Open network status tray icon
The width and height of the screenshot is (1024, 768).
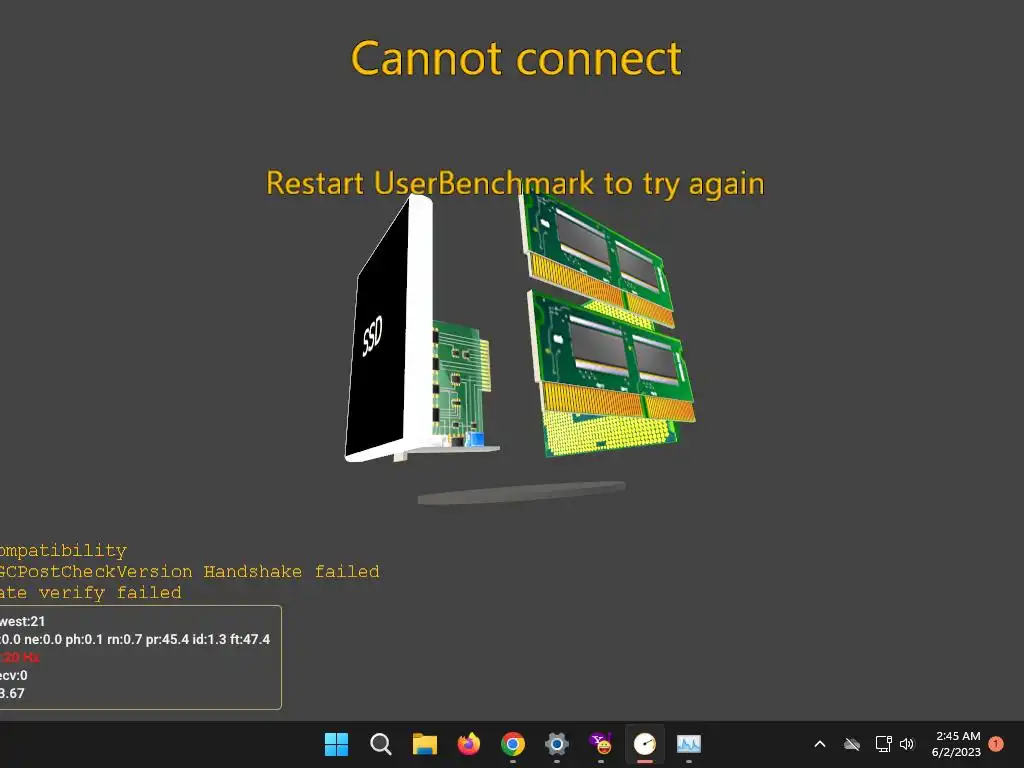883,744
